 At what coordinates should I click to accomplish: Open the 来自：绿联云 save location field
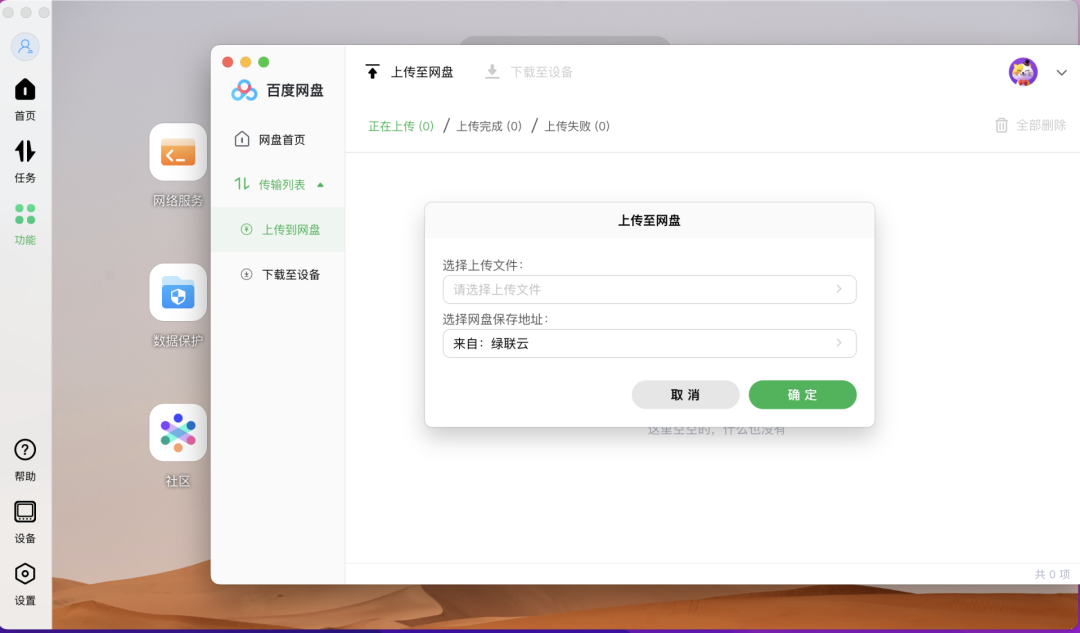(x=650, y=344)
